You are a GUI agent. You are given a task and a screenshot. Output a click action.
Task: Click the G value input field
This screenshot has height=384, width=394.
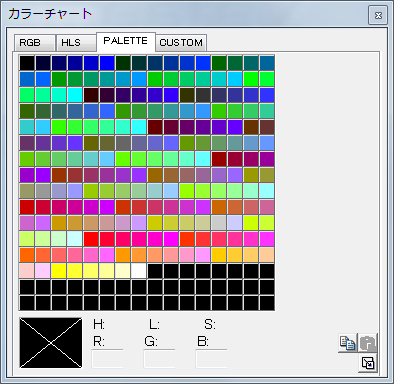point(159,359)
